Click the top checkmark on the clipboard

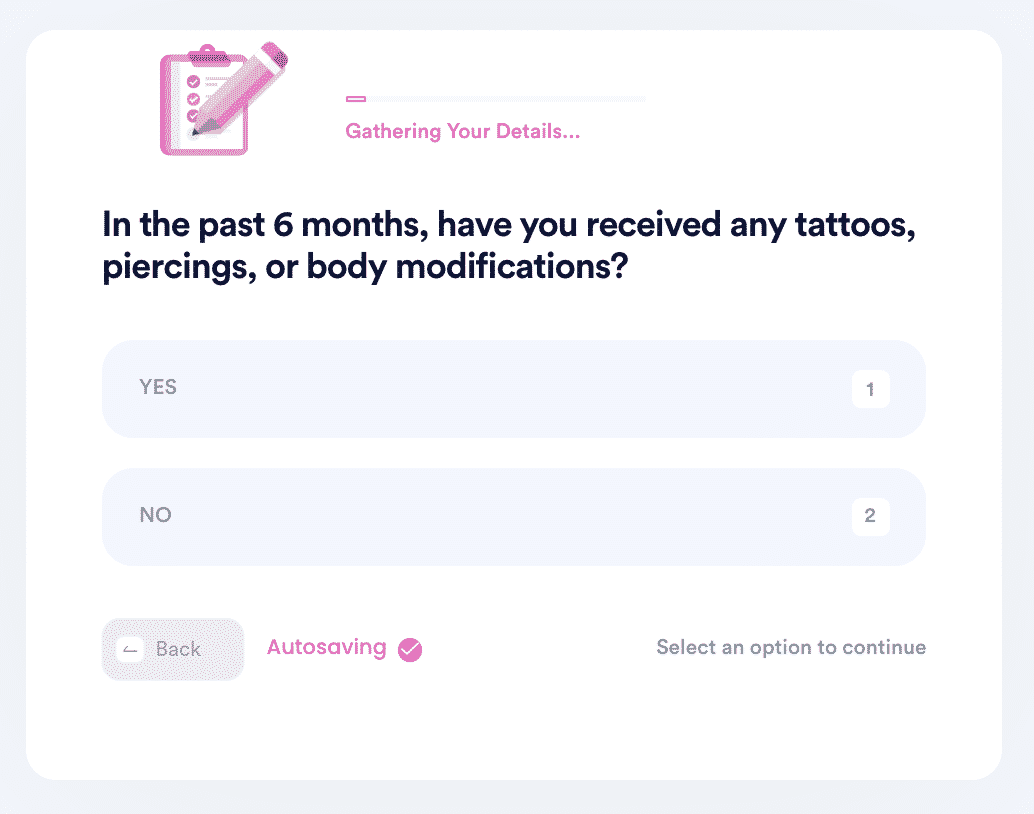tap(193, 82)
